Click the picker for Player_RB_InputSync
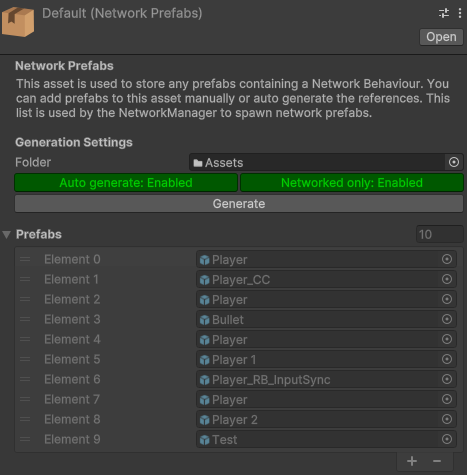The width and height of the screenshot is (467, 475). pos(447,379)
